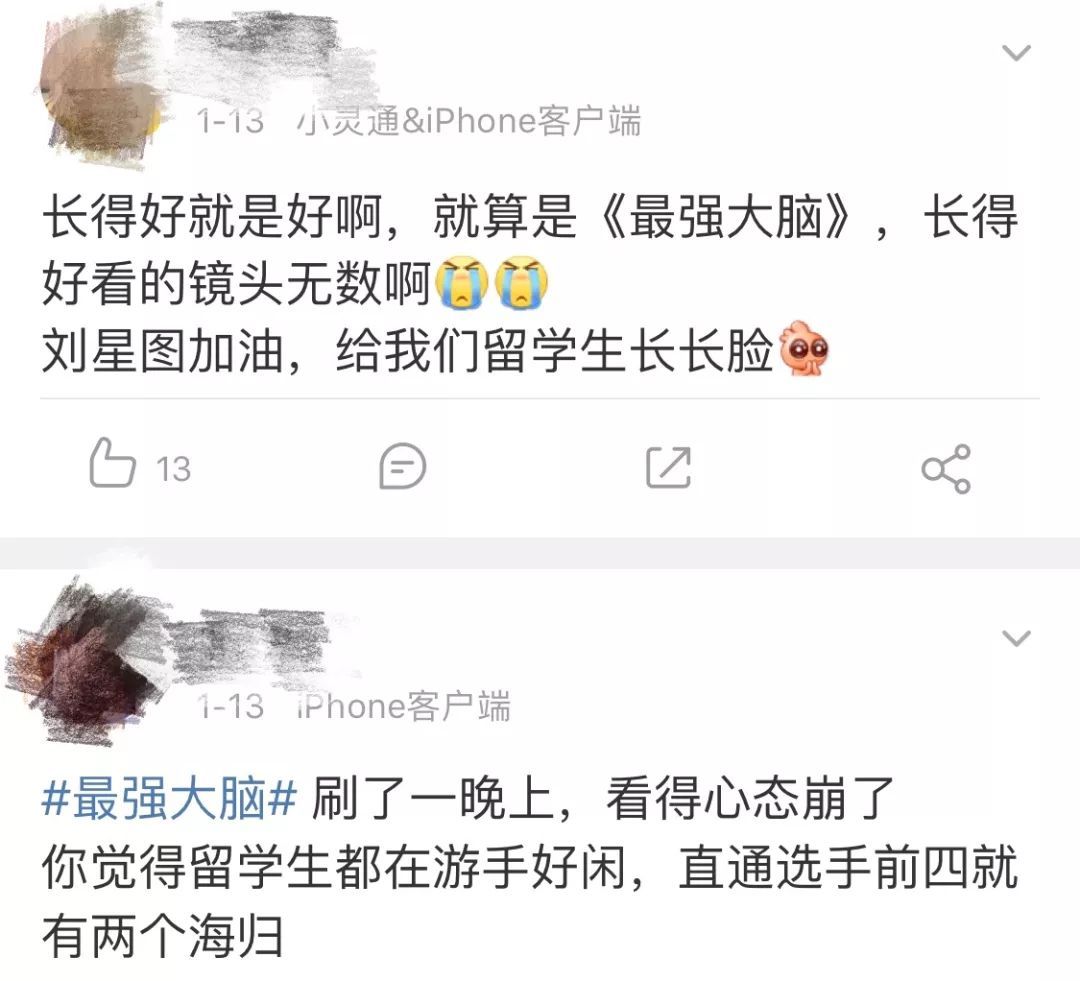Tap the share icon under the first post

pos(946,469)
